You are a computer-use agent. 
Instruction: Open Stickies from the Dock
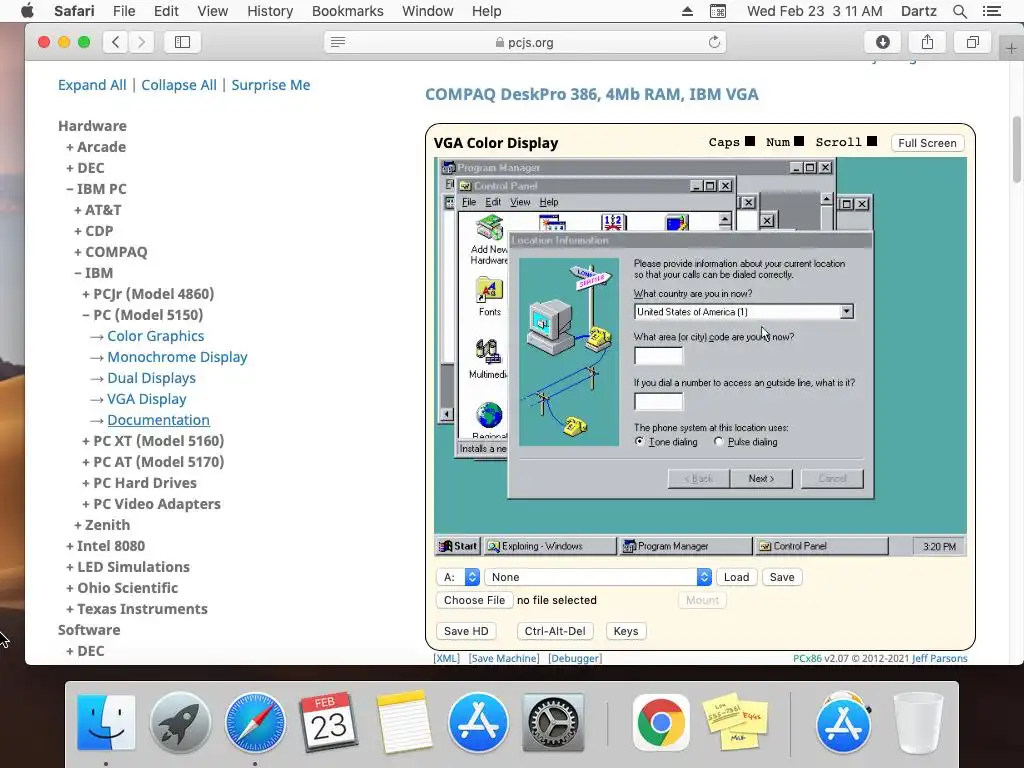click(x=735, y=723)
